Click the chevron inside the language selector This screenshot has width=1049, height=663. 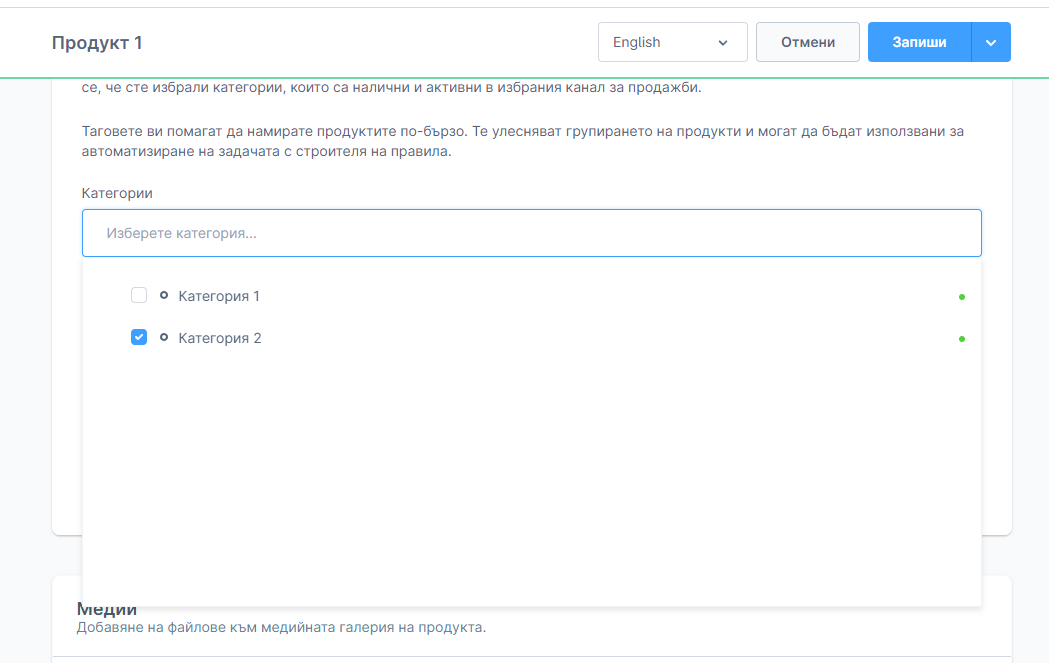coord(723,43)
